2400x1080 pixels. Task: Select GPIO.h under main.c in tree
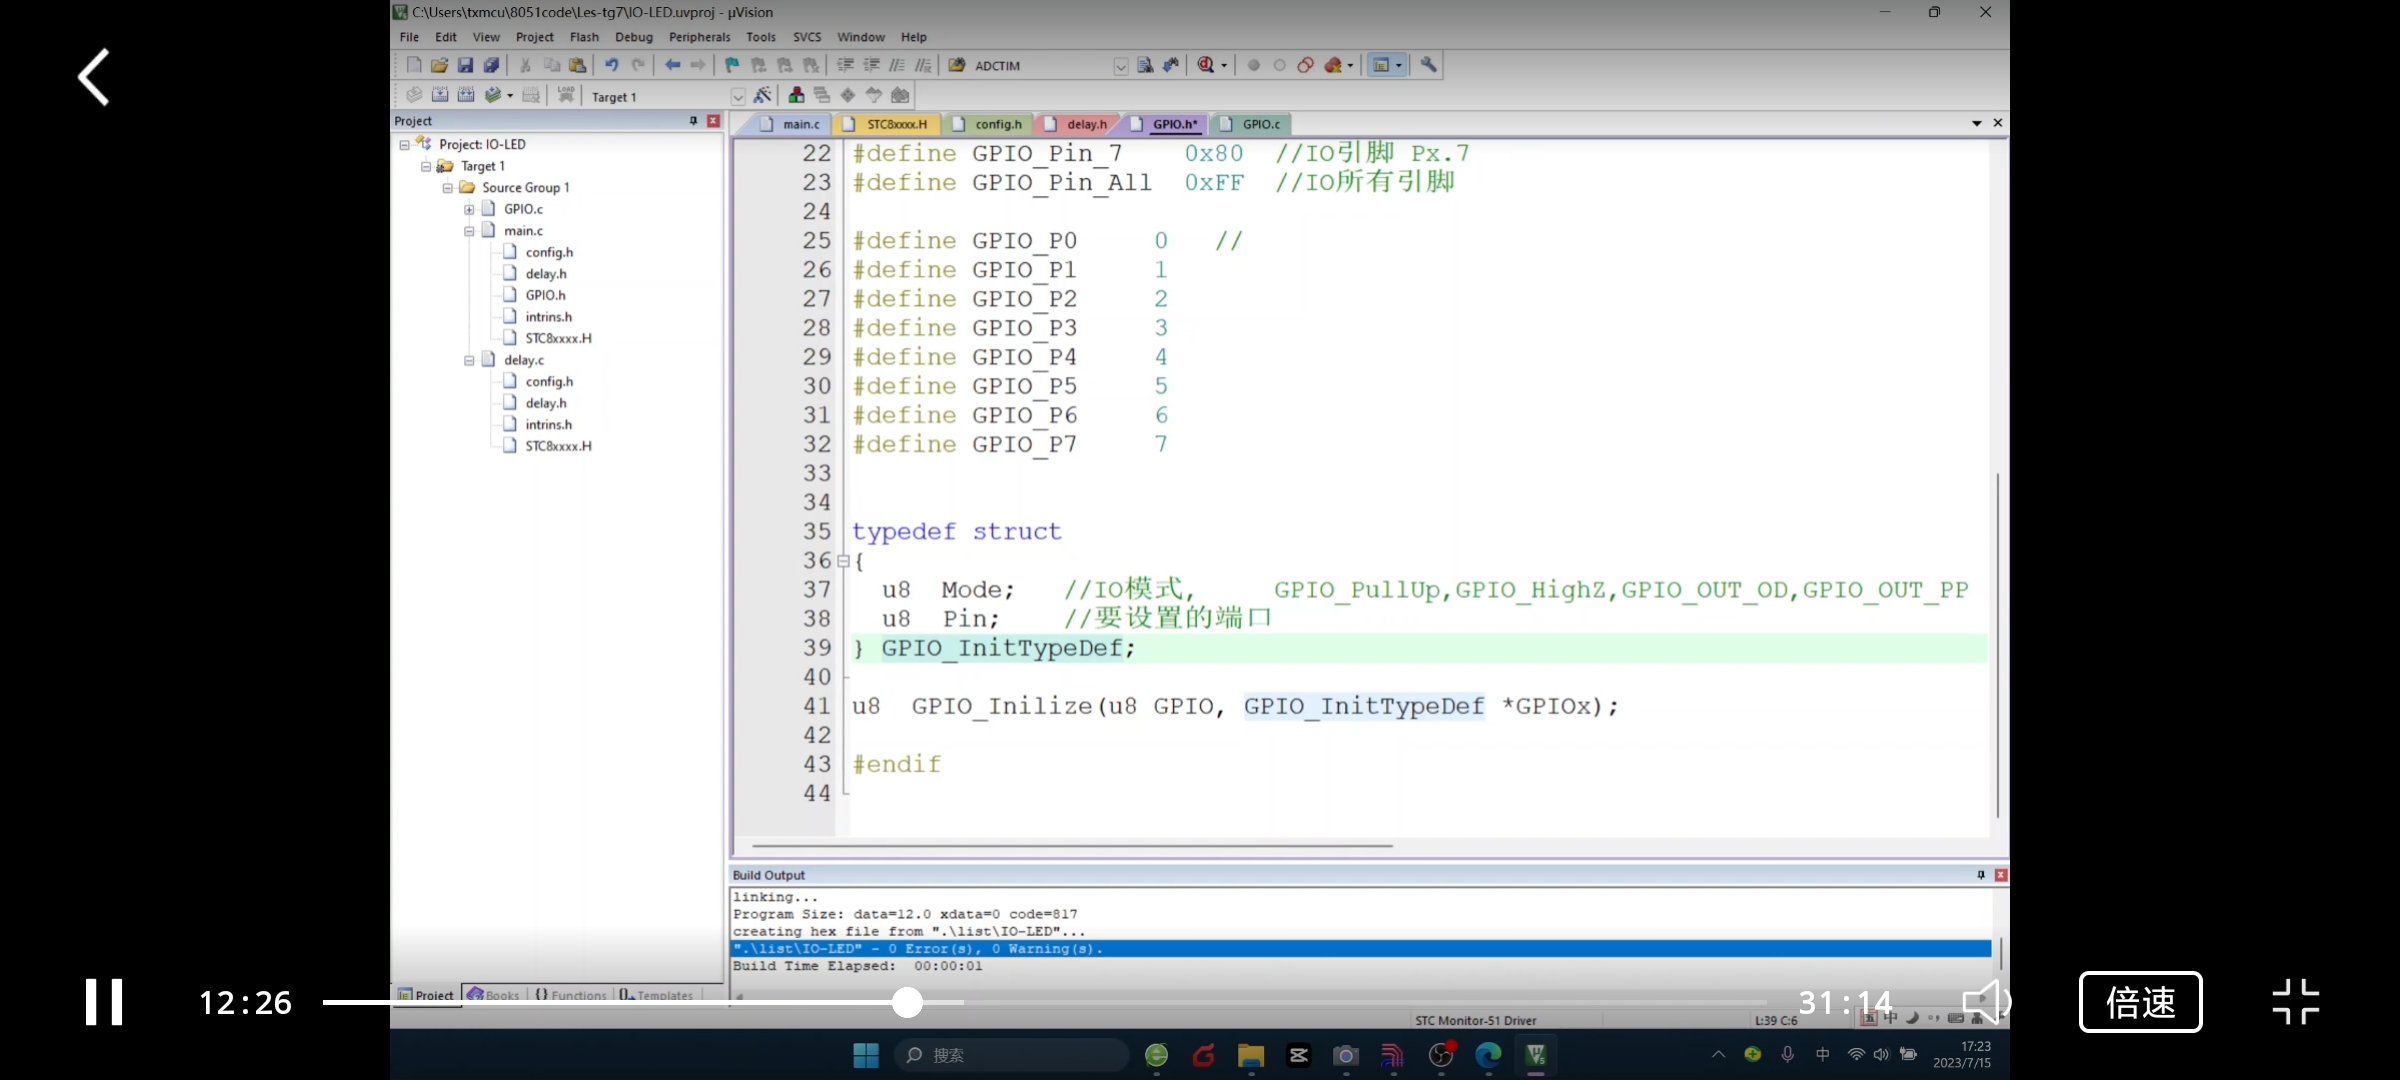click(545, 295)
